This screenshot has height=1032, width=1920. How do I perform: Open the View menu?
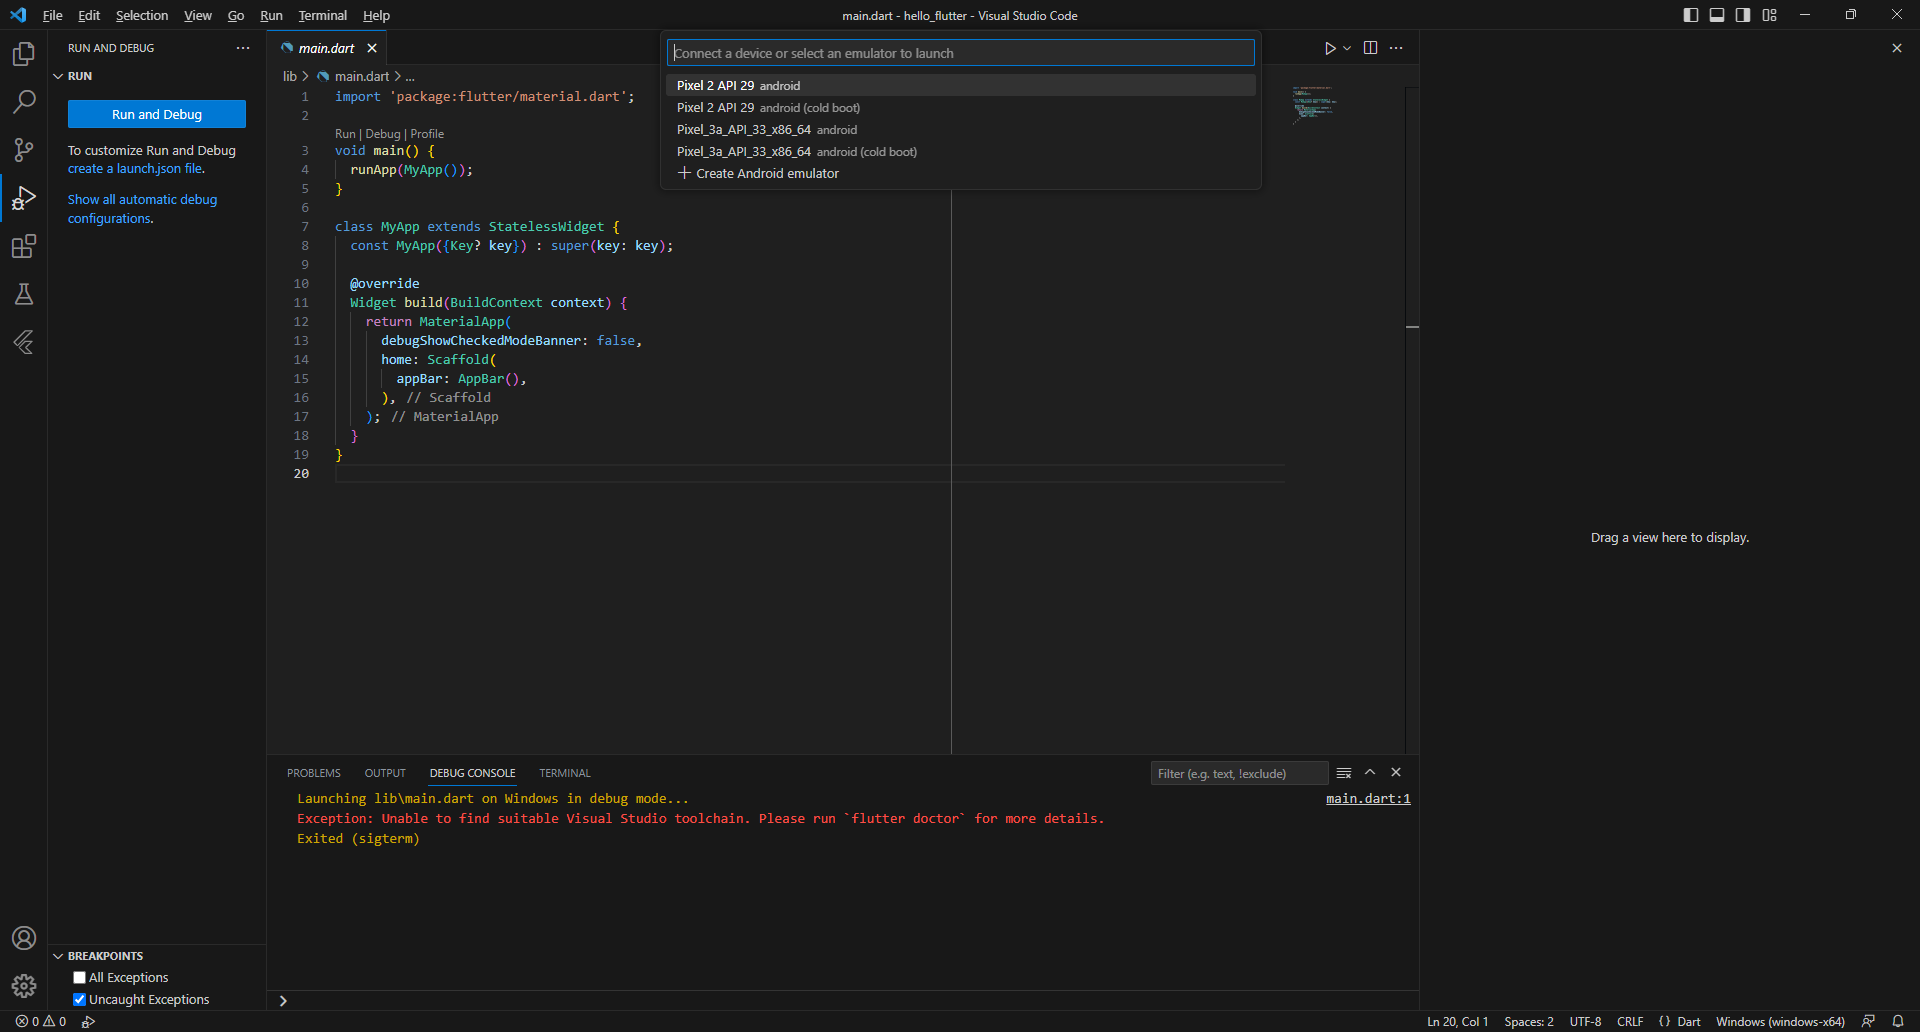pyautogui.click(x=198, y=15)
